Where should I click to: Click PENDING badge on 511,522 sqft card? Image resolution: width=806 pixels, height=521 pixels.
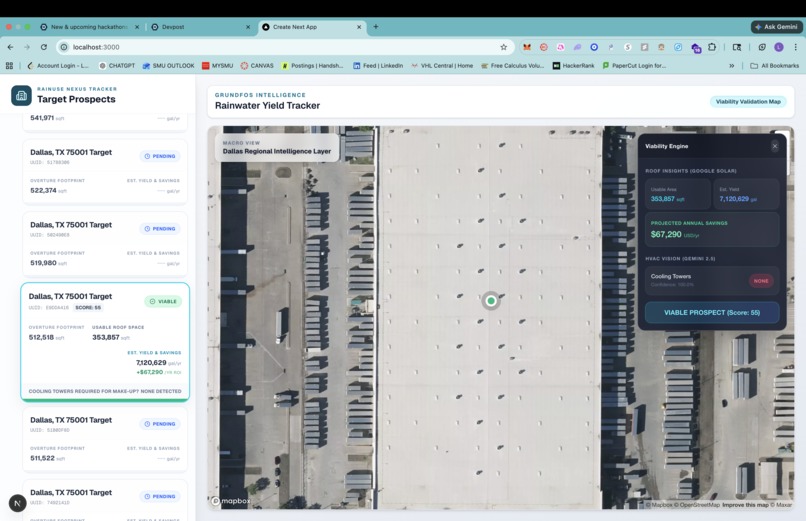(x=160, y=424)
